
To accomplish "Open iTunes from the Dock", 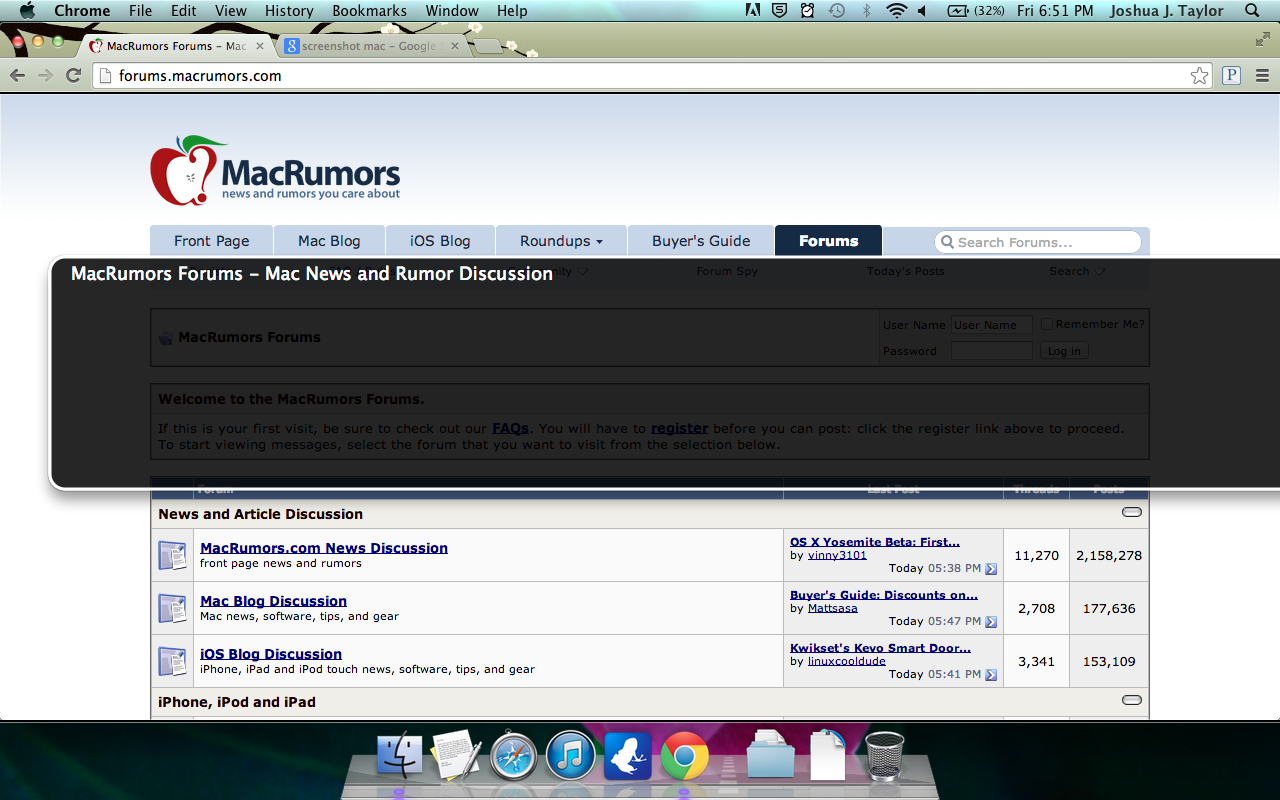I will (571, 755).
